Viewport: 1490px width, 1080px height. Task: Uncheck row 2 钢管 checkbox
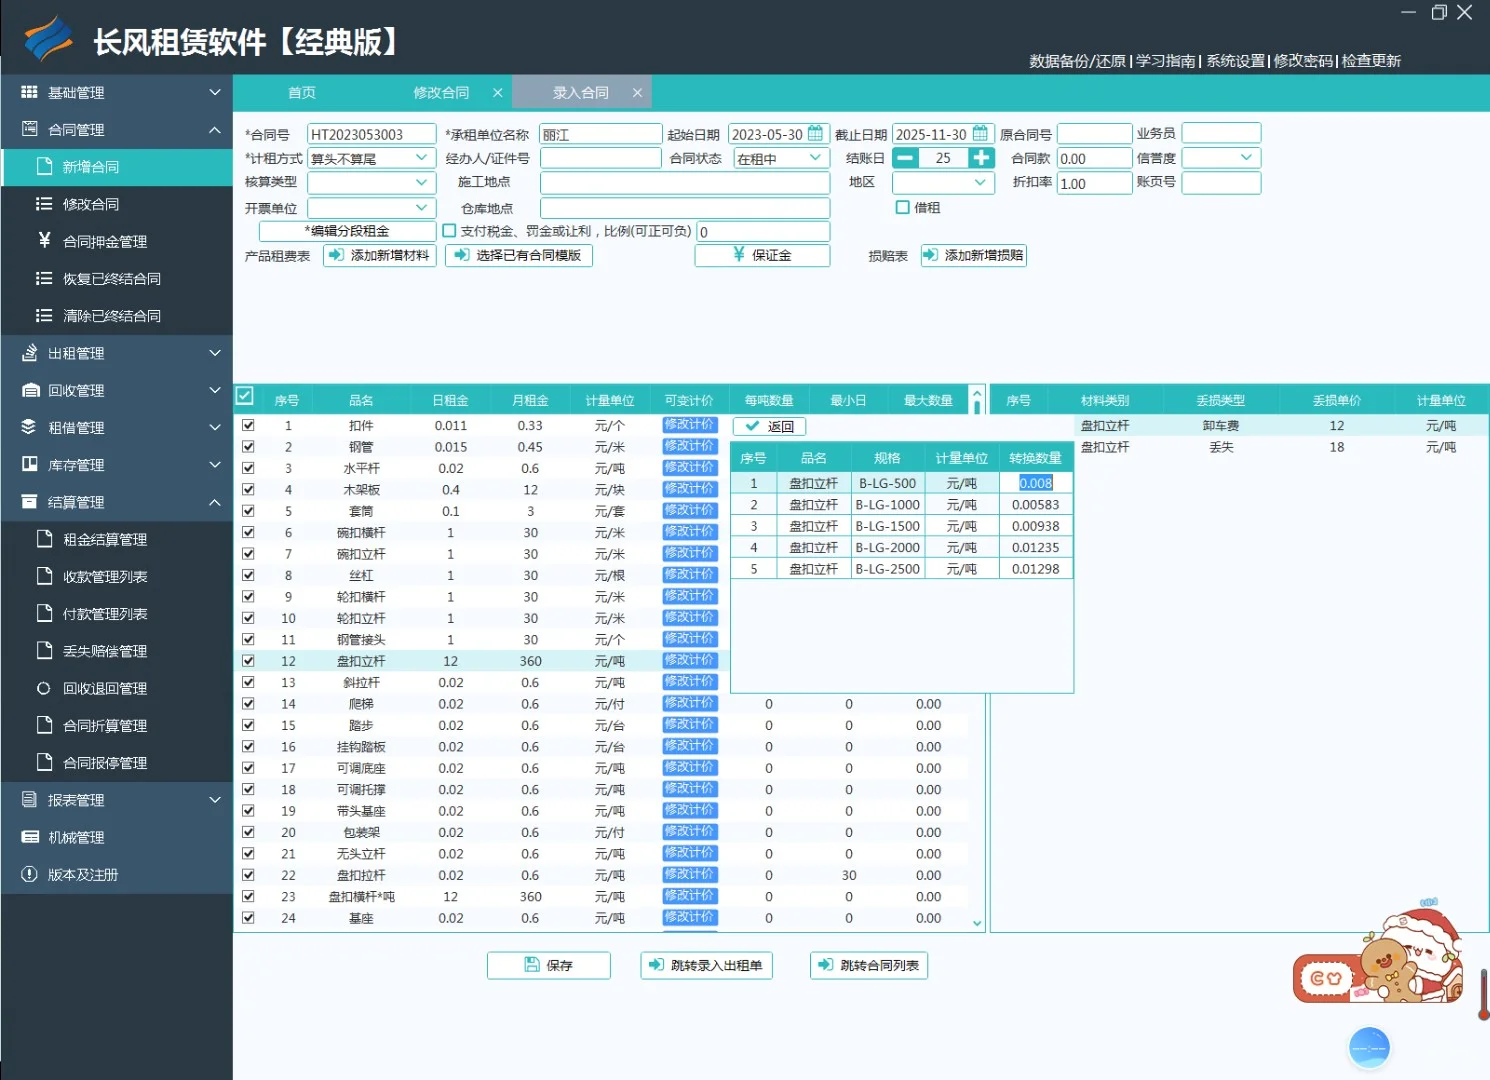[x=248, y=446]
